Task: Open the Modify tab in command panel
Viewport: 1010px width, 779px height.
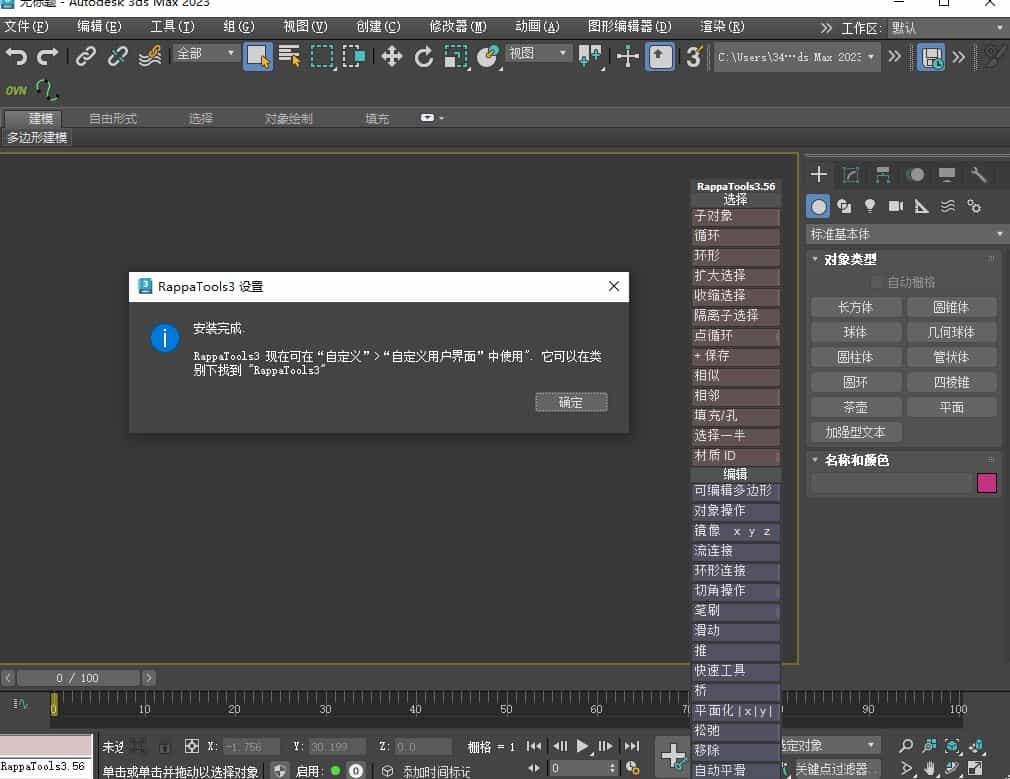Action: point(851,174)
